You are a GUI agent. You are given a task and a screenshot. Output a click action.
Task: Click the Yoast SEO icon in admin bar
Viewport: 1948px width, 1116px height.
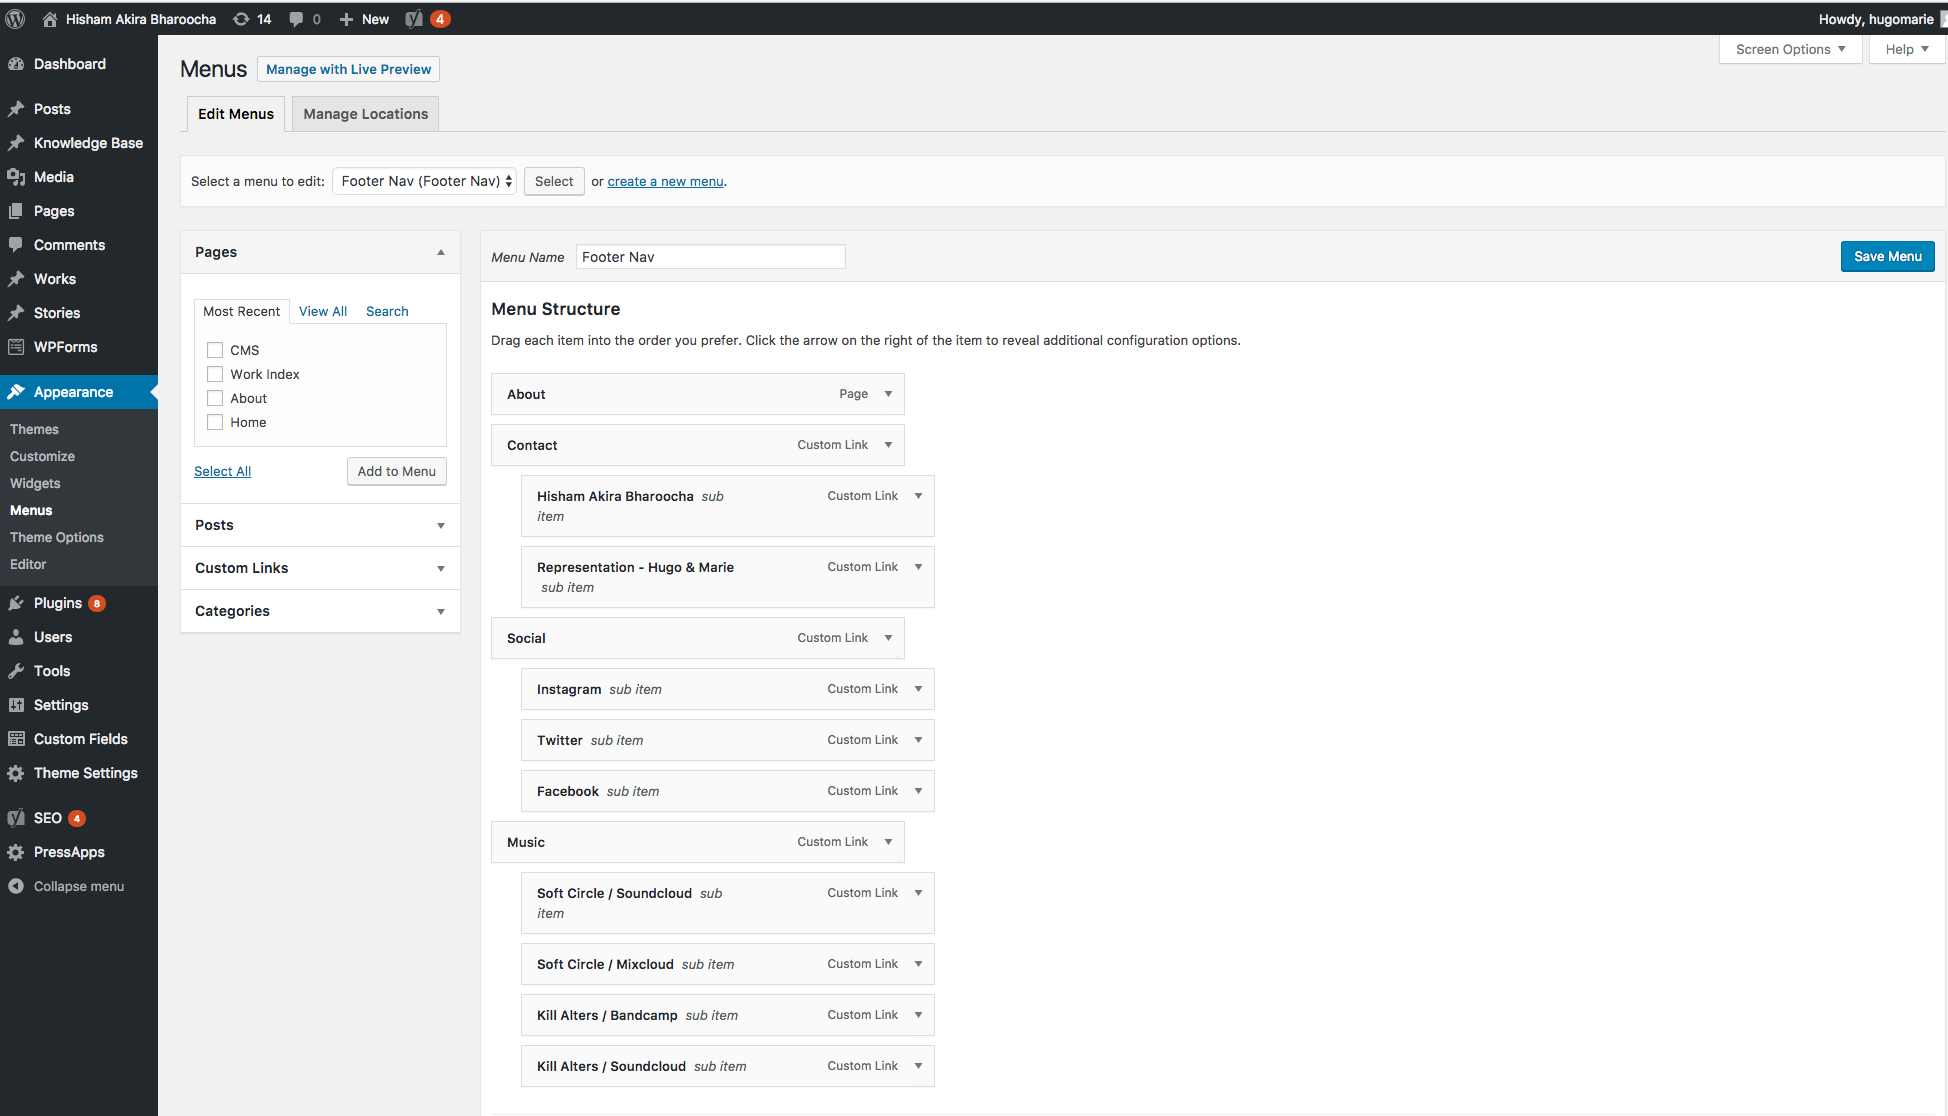(x=414, y=19)
